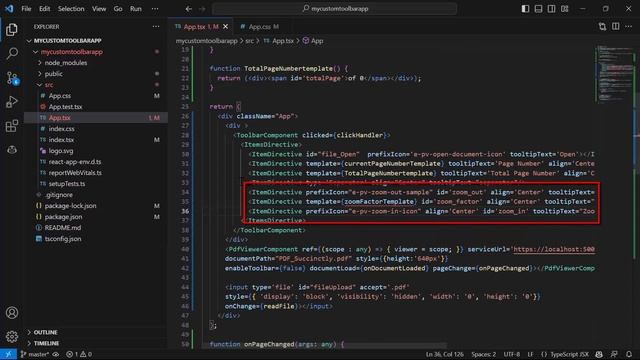Open the notifications bell in status bar
640x360 pixels.
pos(629,354)
